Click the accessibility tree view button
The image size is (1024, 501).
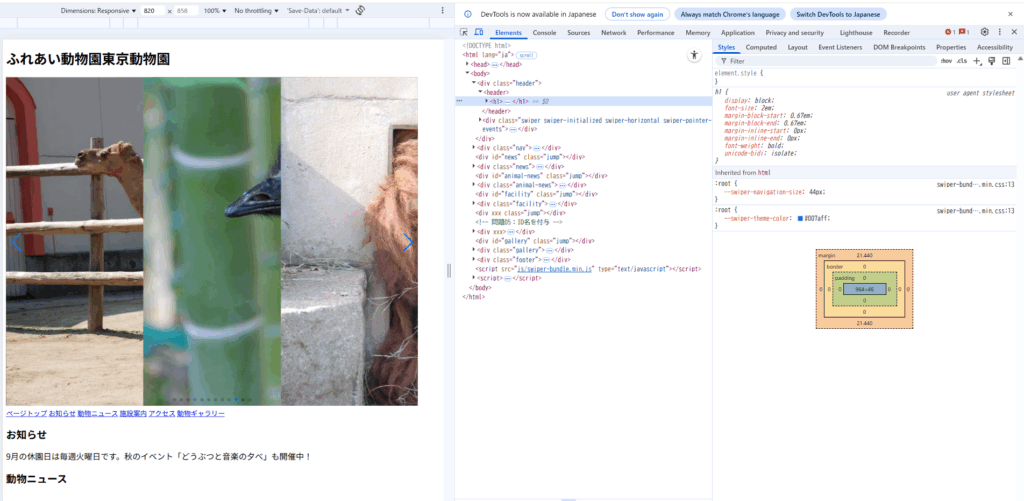(695, 57)
